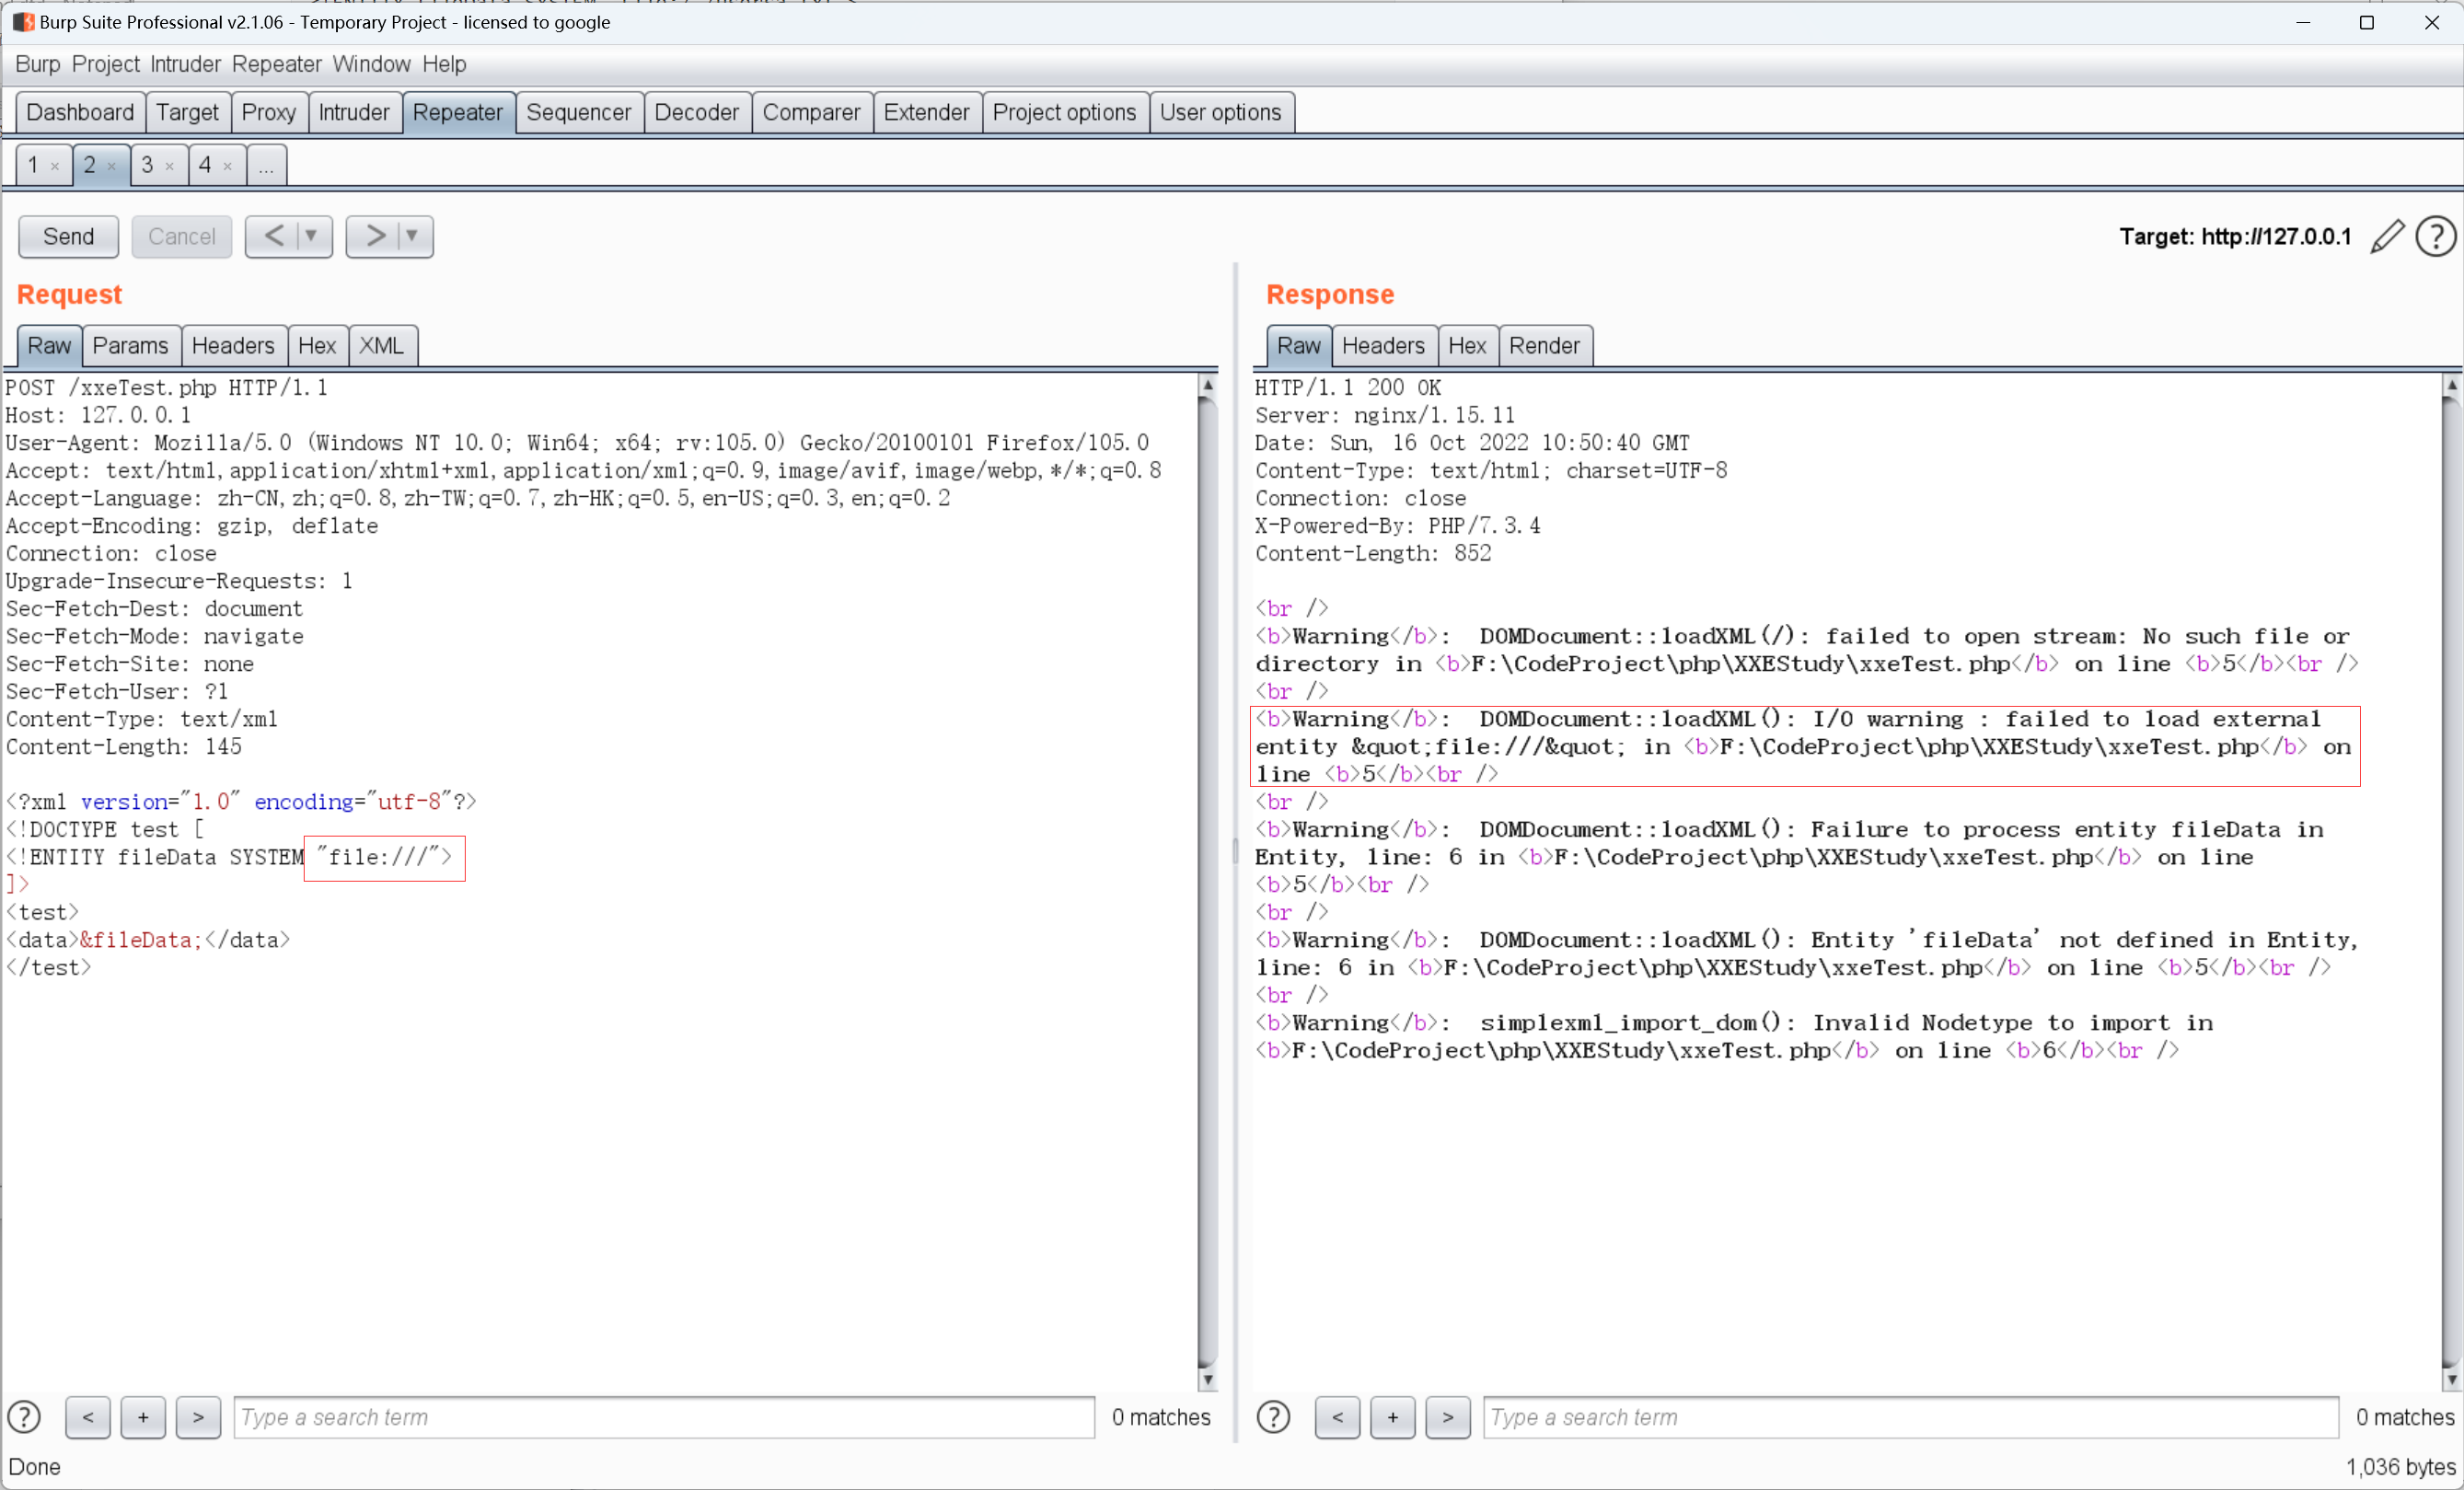The height and width of the screenshot is (1490, 2464).
Task: Click response pane scroll down arrow
Action: click(2452, 1379)
